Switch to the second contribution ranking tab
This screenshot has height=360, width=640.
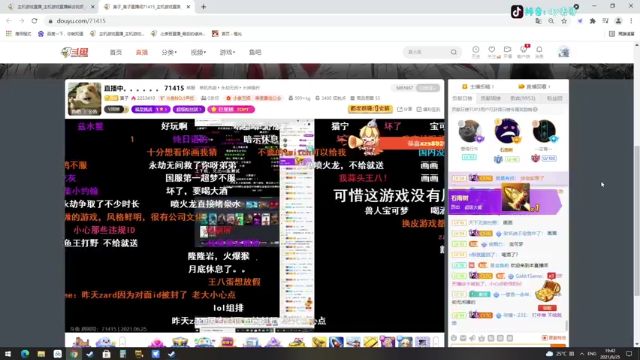(x=490, y=98)
